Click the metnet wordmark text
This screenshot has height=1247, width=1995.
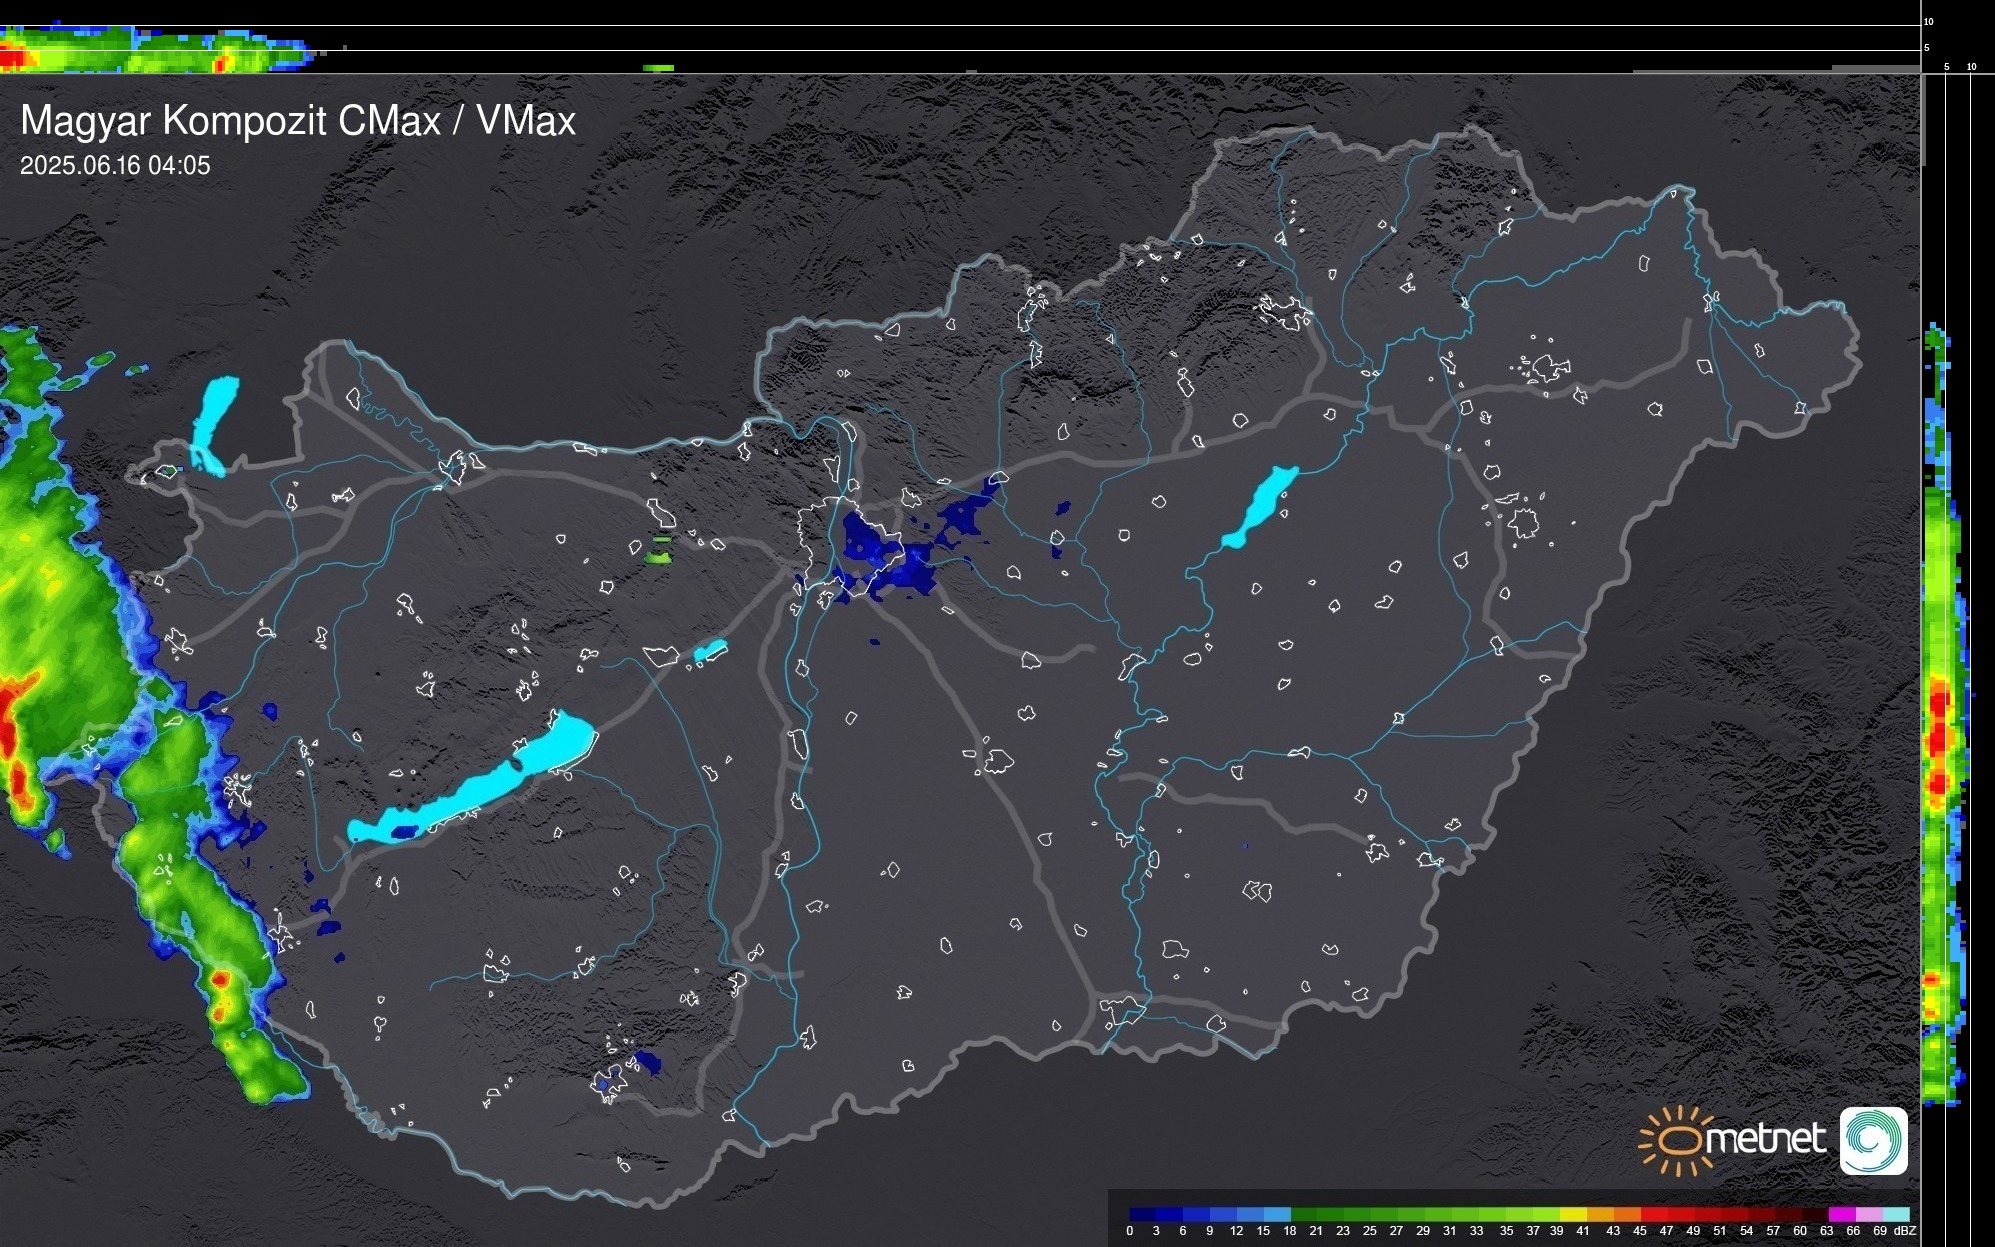(1765, 1140)
